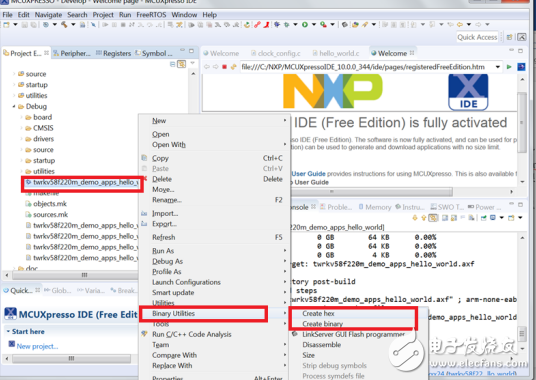Click the MCUXpresso logo in the Quickstart panel

point(10,313)
